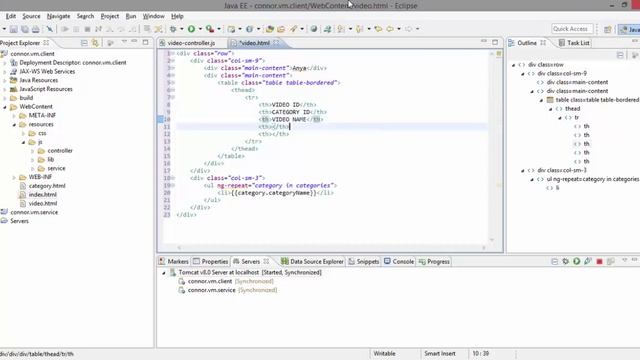
Task: Expand the META-INF folder
Action: tap(14, 116)
